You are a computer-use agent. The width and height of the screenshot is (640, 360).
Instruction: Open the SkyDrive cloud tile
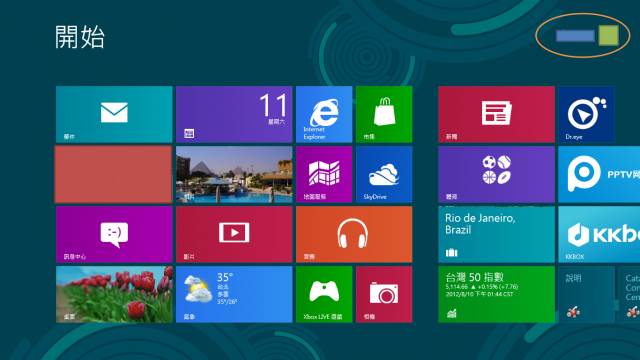tap(384, 174)
